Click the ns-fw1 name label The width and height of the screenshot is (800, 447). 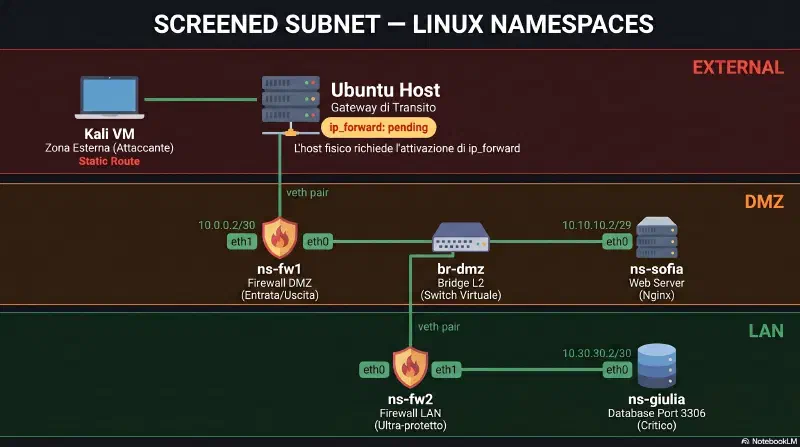point(280,269)
